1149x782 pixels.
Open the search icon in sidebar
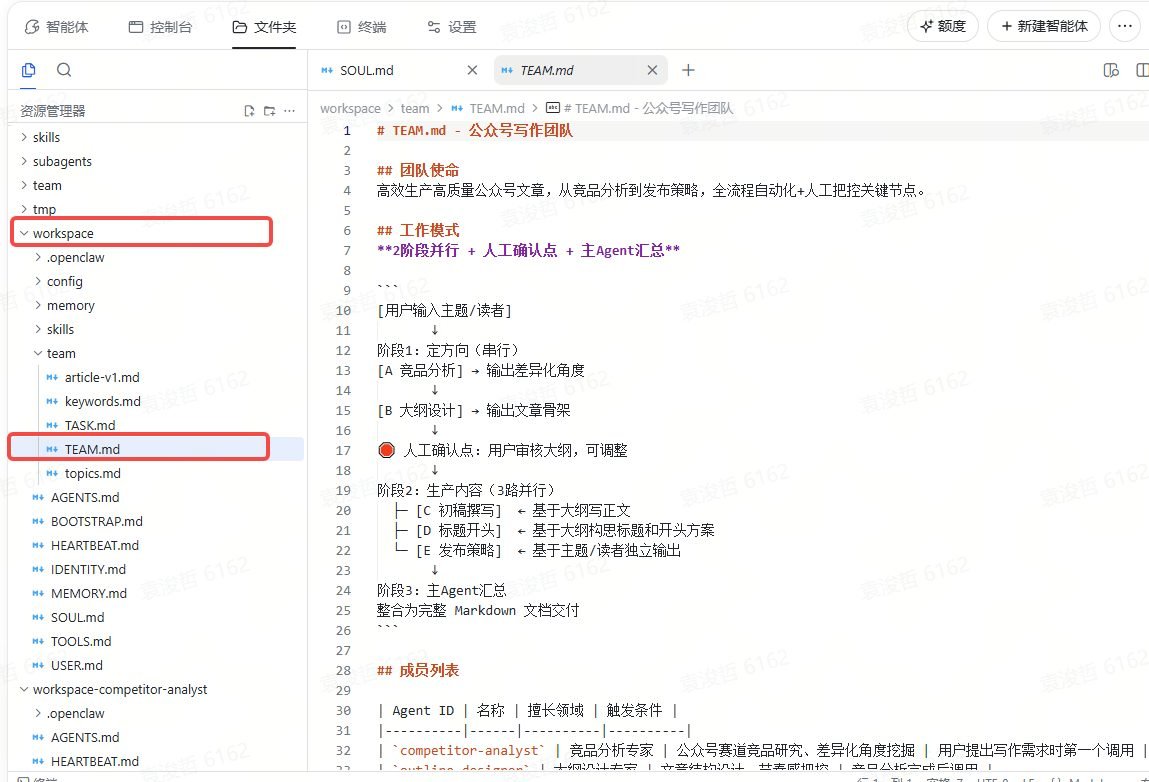point(64,70)
